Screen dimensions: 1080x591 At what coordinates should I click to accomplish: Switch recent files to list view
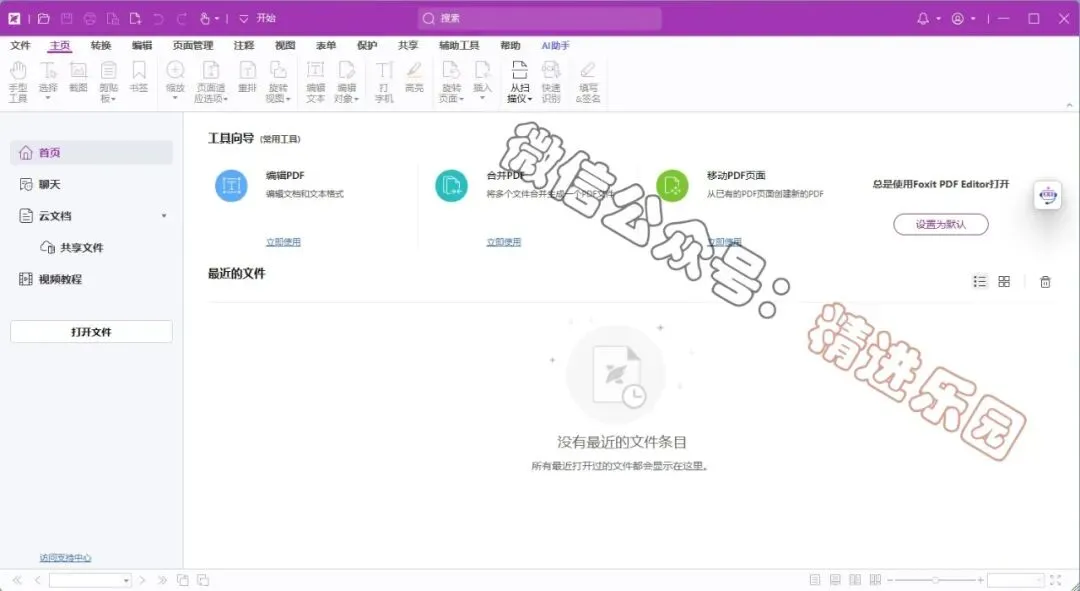click(x=979, y=282)
